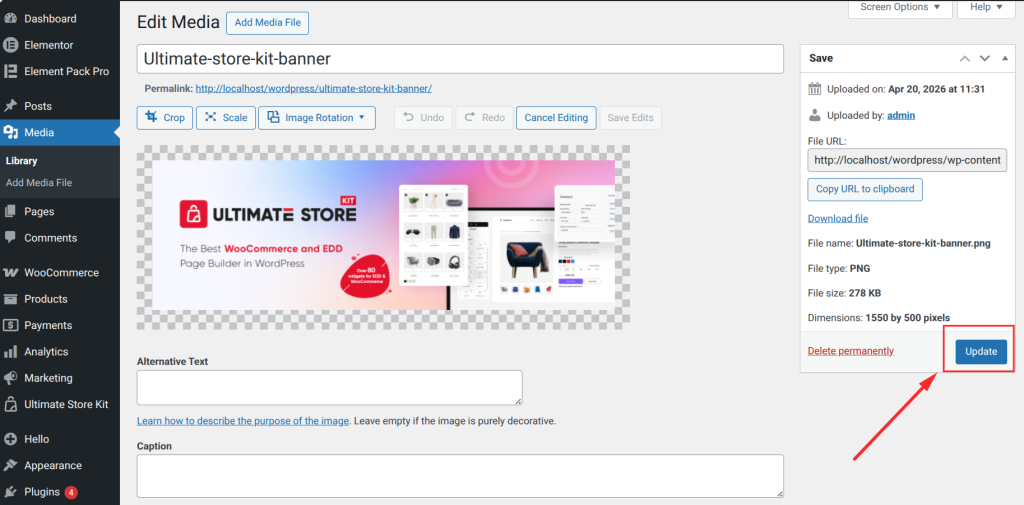Click the Edit Media heading

(178, 22)
